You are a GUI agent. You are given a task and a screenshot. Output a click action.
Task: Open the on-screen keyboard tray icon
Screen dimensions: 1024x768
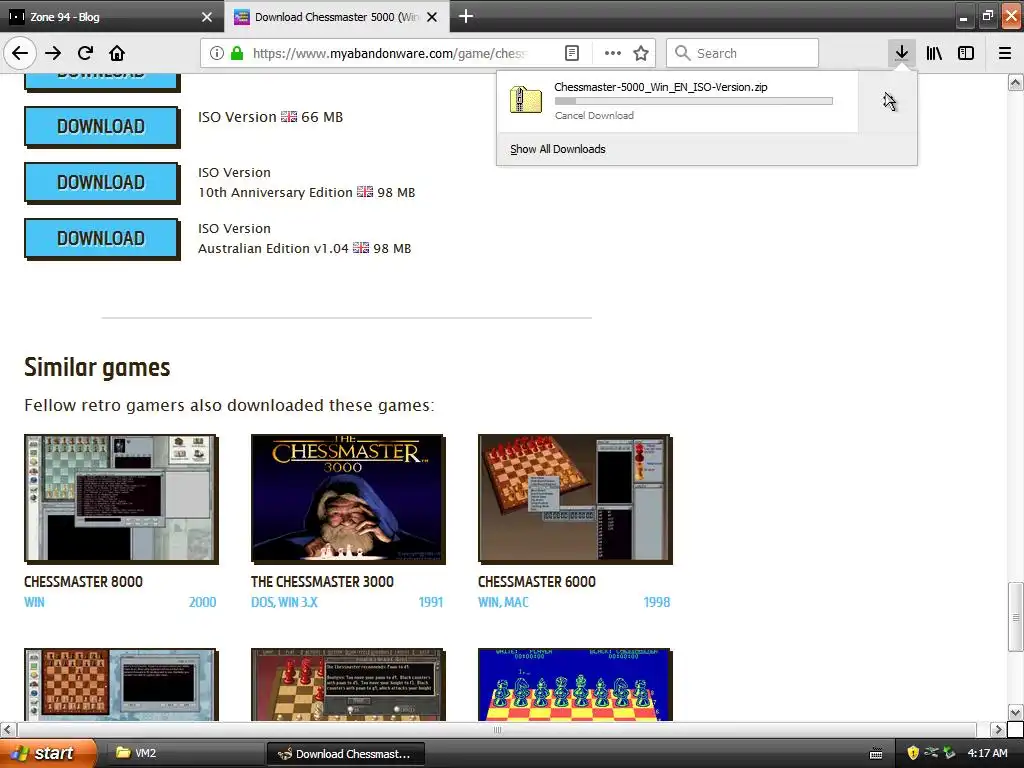pyautogui.click(x=876, y=754)
